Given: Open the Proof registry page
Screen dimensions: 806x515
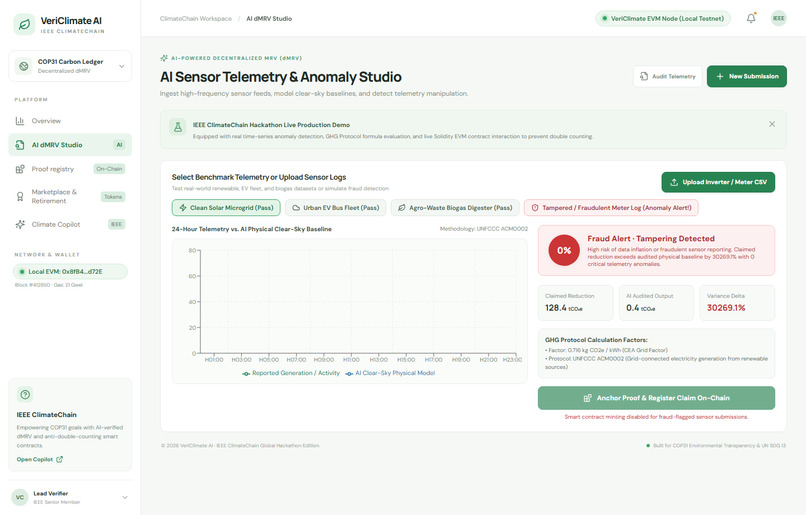Looking at the screenshot, I should 70,169.
